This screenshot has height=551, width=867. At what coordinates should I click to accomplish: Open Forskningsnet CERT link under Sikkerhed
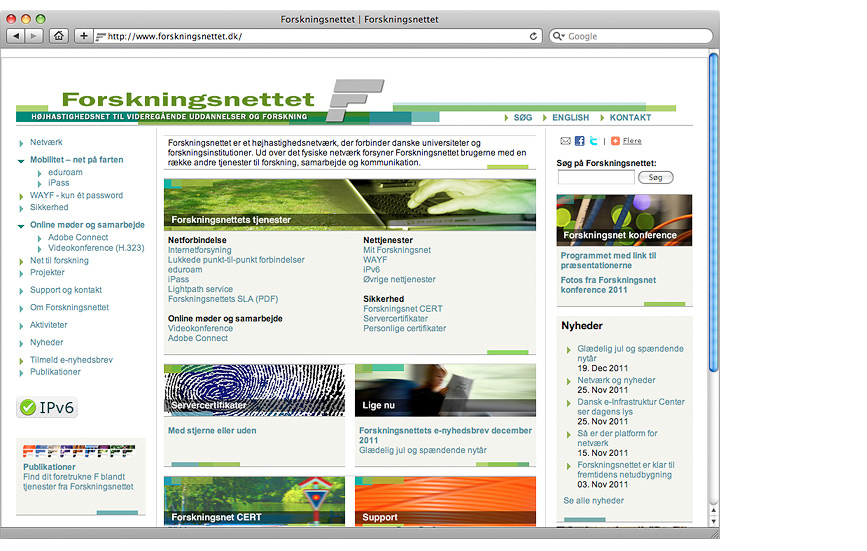[x=403, y=309]
